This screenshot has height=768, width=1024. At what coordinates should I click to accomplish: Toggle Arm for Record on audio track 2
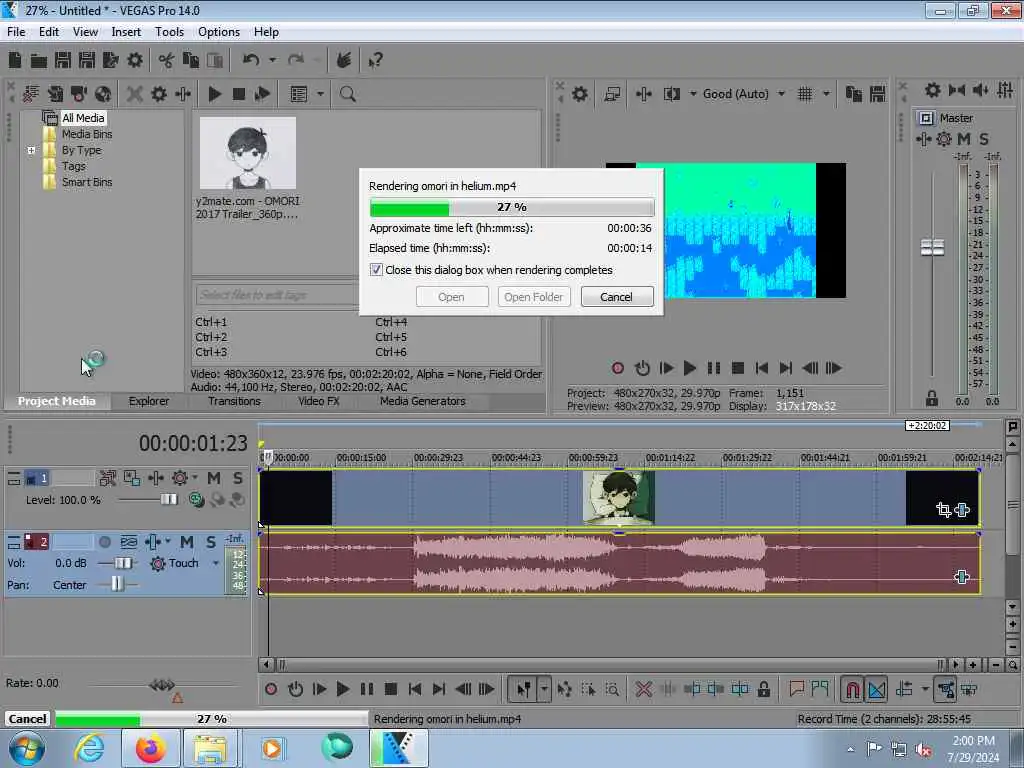[104, 542]
